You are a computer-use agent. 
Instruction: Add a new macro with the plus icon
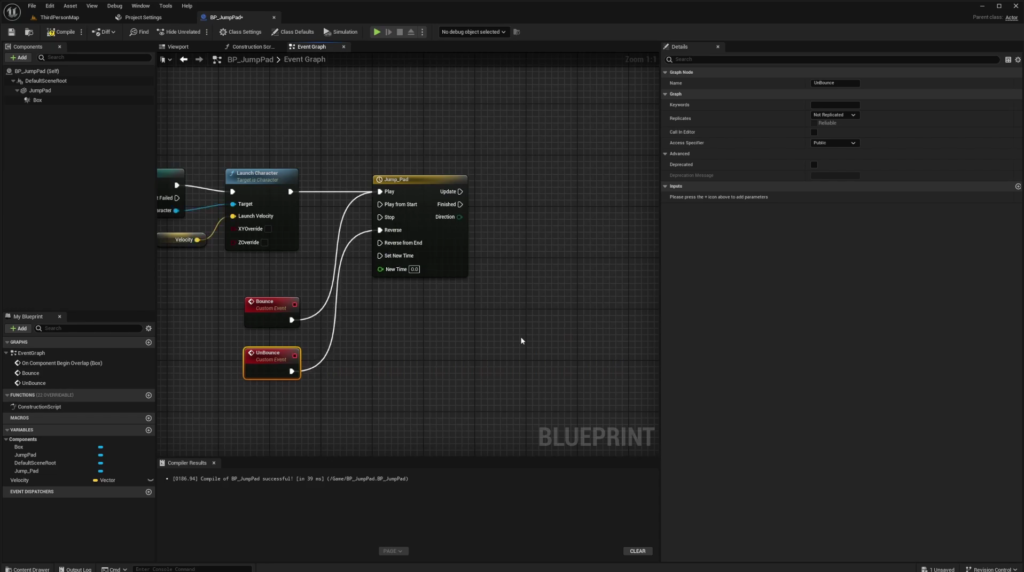tap(148, 418)
